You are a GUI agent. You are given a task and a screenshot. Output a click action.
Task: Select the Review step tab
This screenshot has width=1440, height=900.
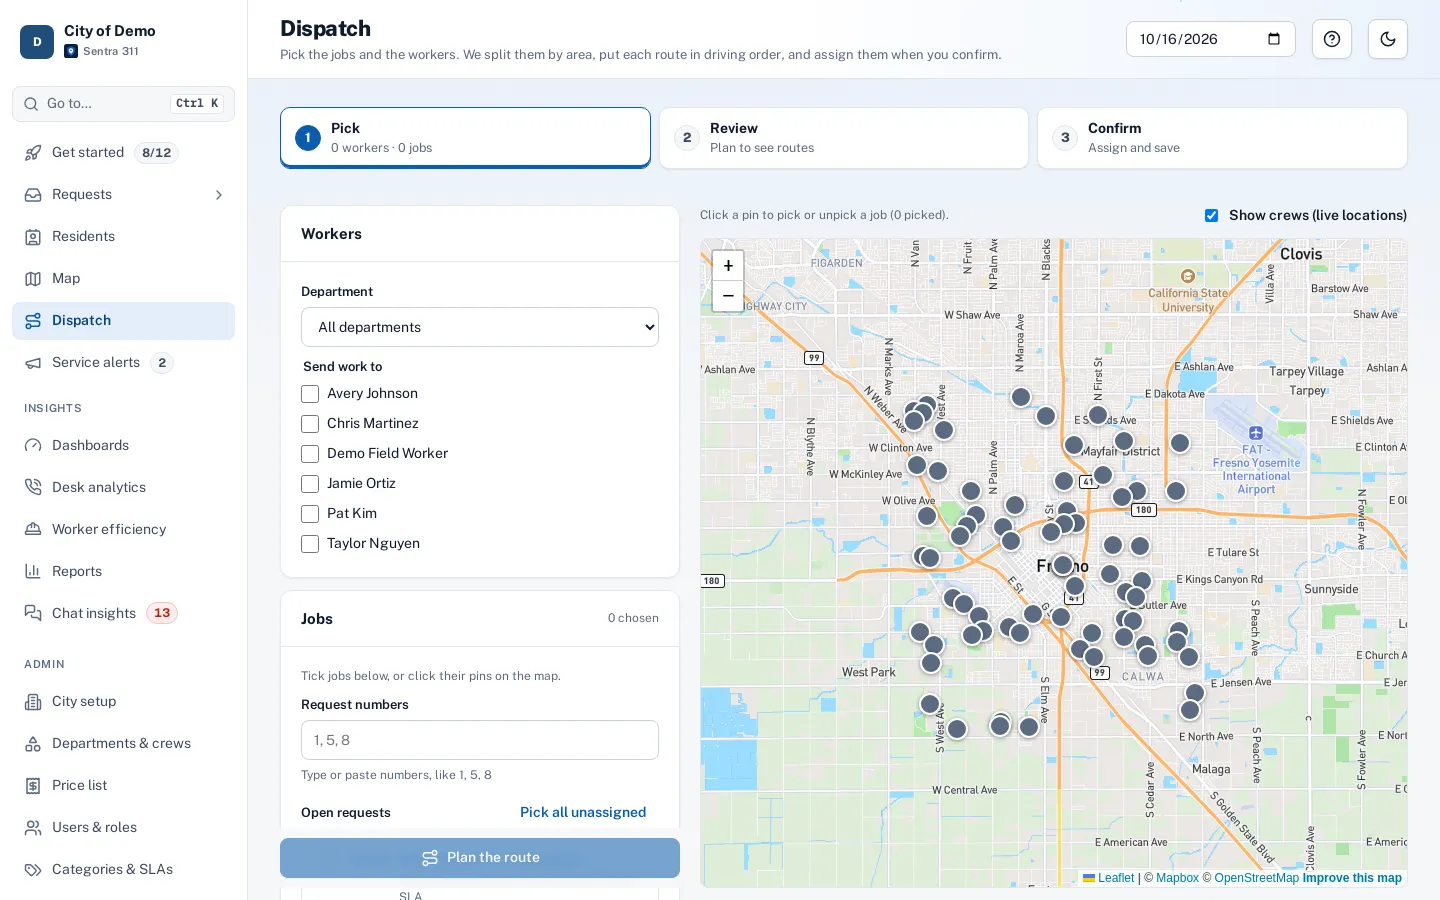point(844,138)
